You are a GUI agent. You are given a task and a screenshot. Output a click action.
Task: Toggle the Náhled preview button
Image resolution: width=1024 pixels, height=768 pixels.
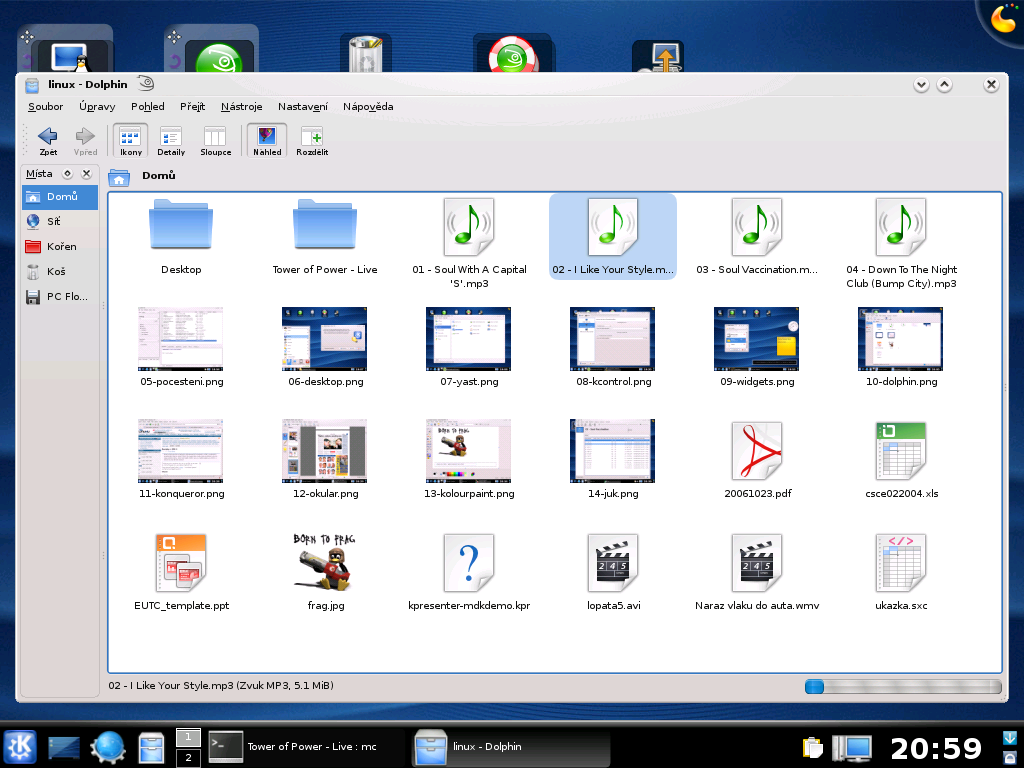[x=267, y=140]
